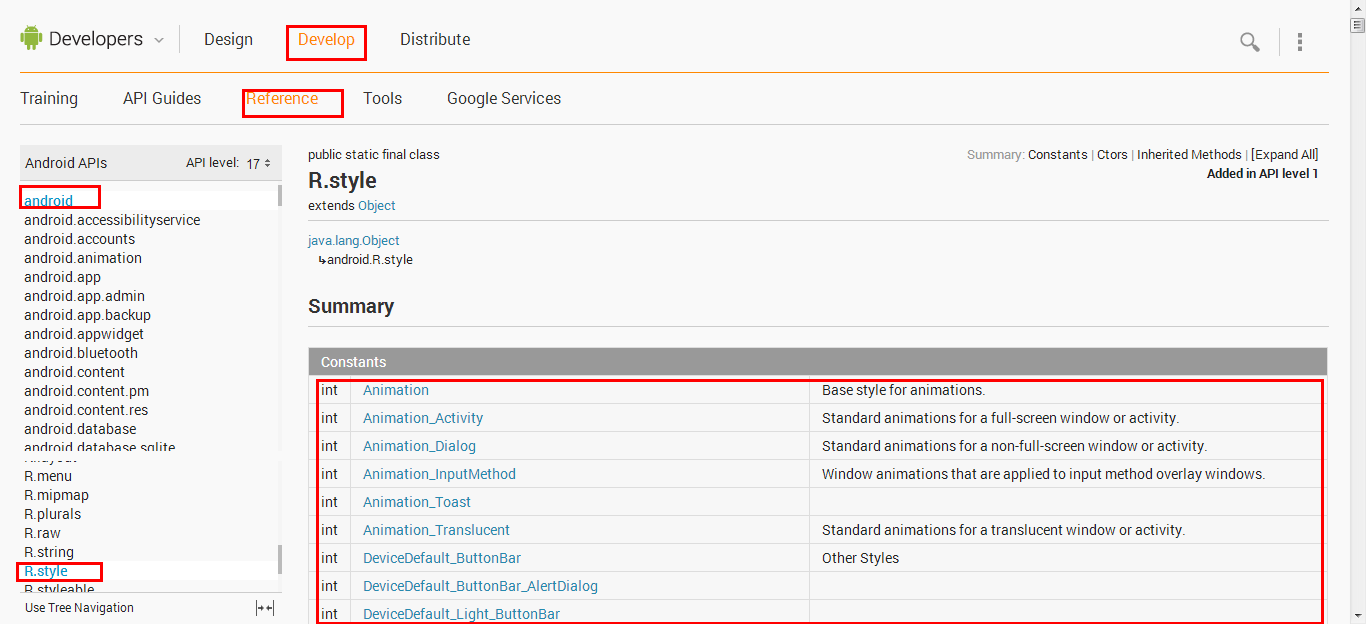
Task: Jump to Ctors in the summary
Action: coord(1112,155)
